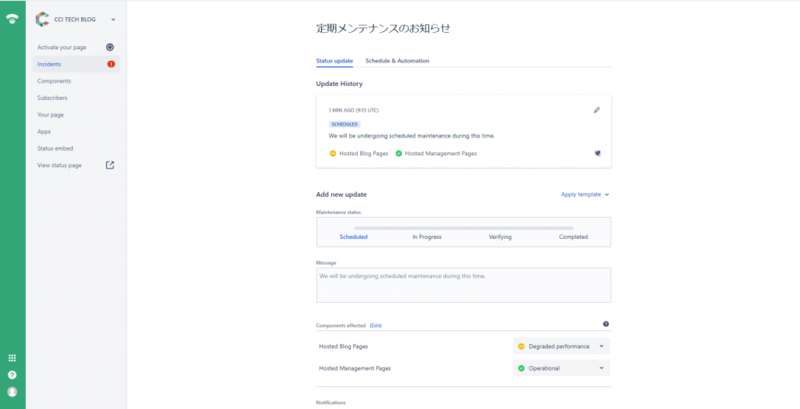The height and width of the screenshot is (409, 800).
Task: Click into the Message text area
Action: tap(463, 285)
